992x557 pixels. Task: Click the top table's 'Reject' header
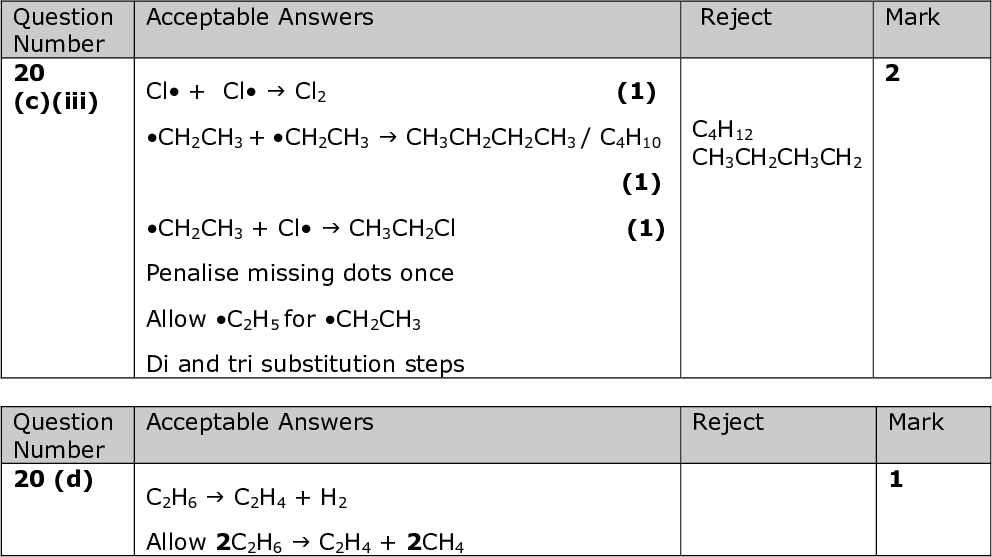735,17
